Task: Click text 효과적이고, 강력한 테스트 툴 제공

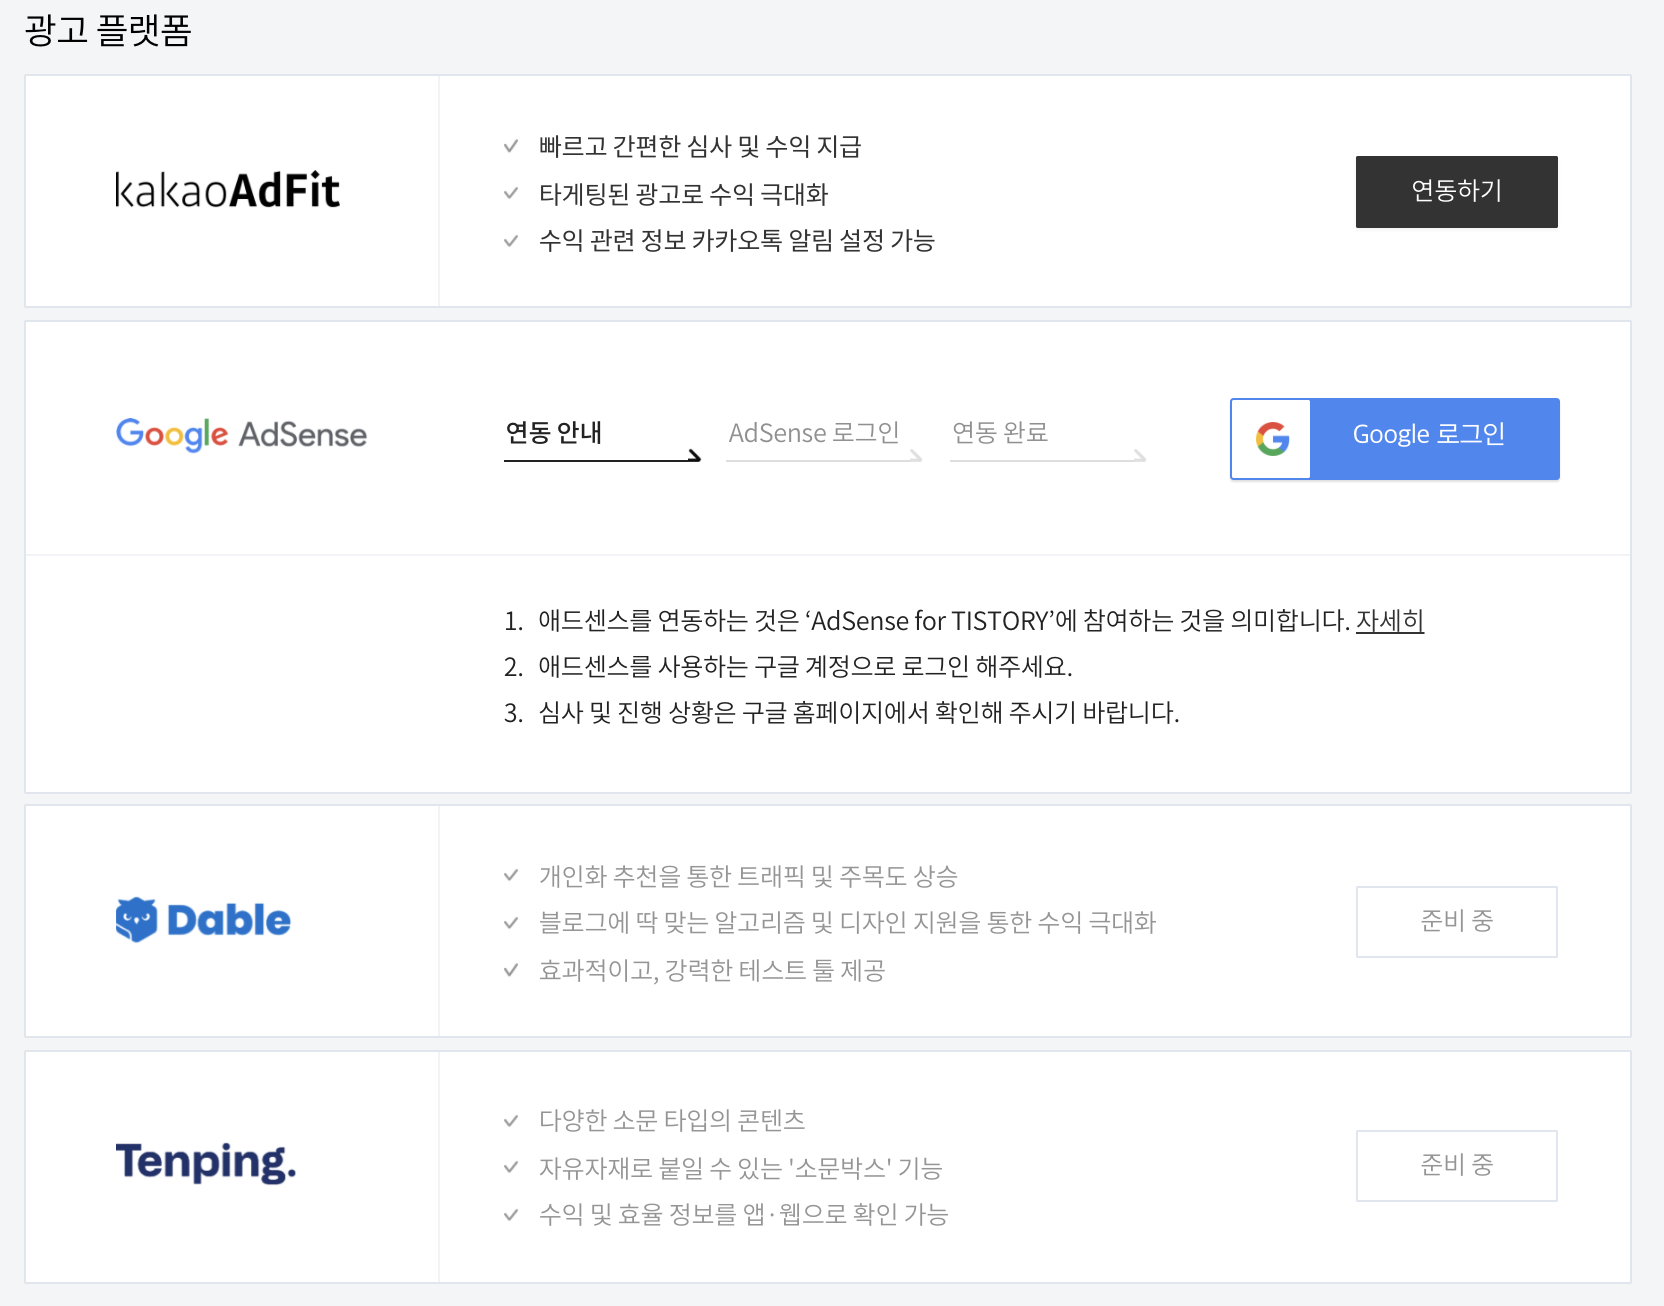Action: pyautogui.click(x=712, y=970)
